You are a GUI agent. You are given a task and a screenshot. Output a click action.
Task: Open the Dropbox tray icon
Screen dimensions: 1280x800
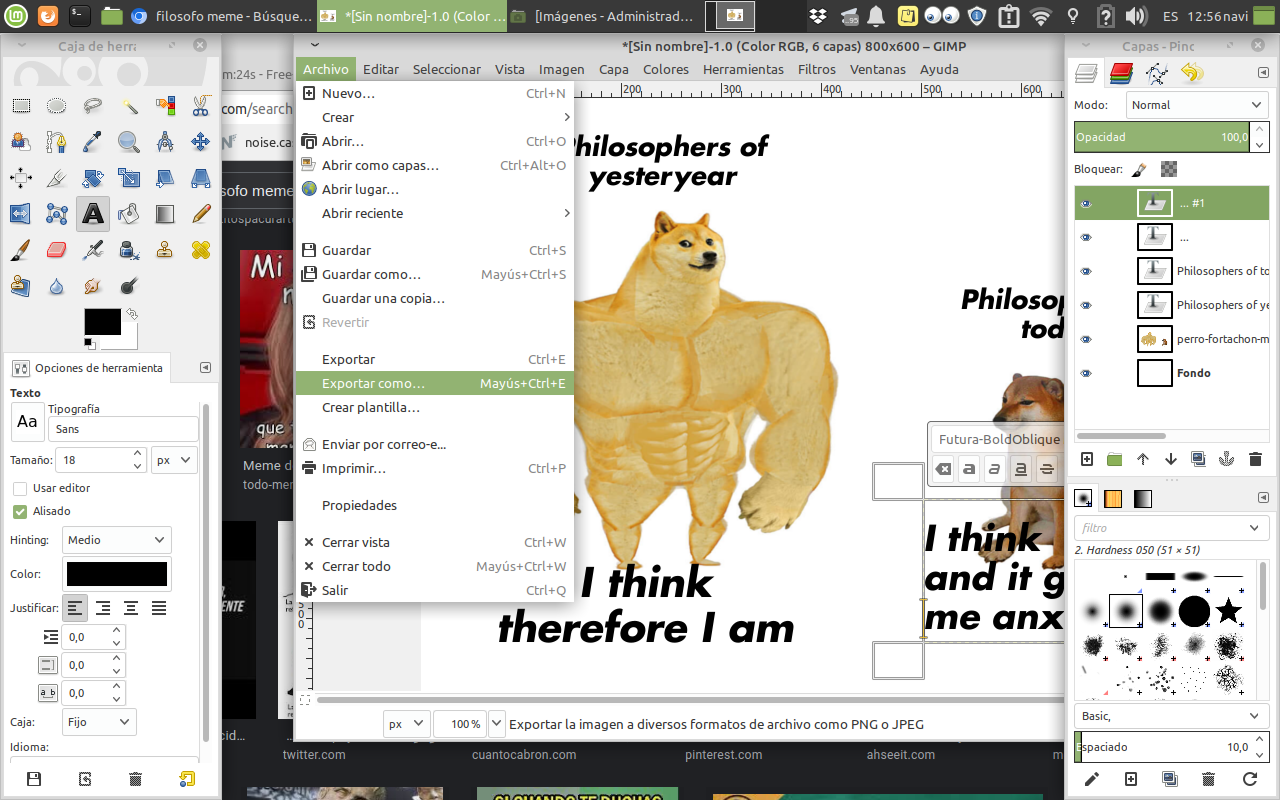tap(818, 16)
